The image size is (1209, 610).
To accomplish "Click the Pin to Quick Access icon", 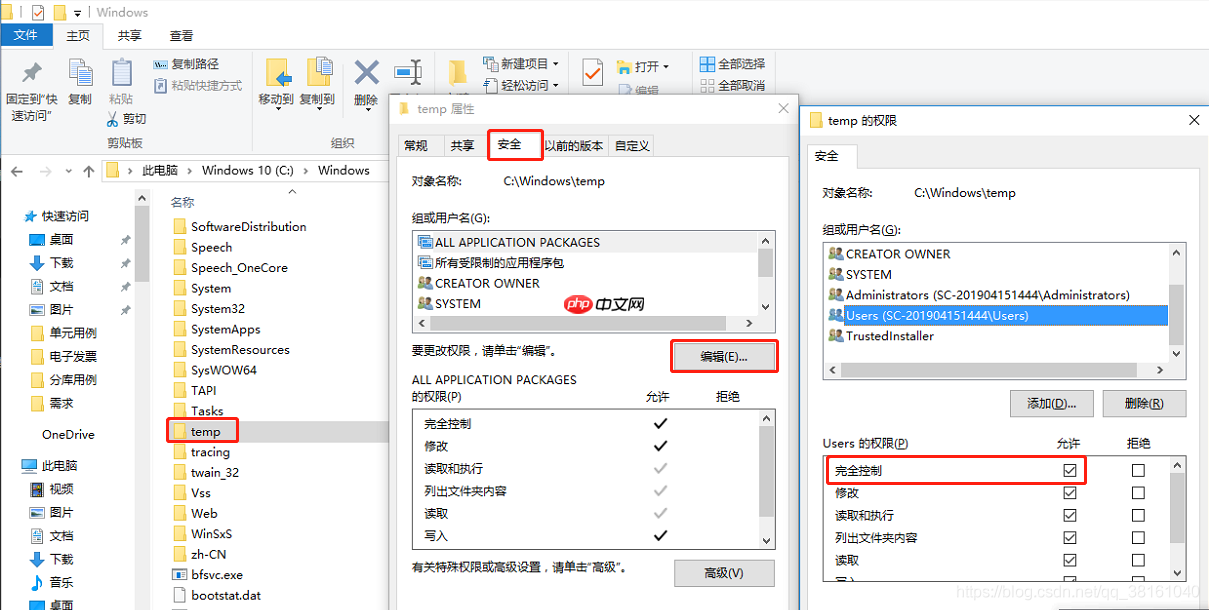I will pyautogui.click(x=32, y=72).
